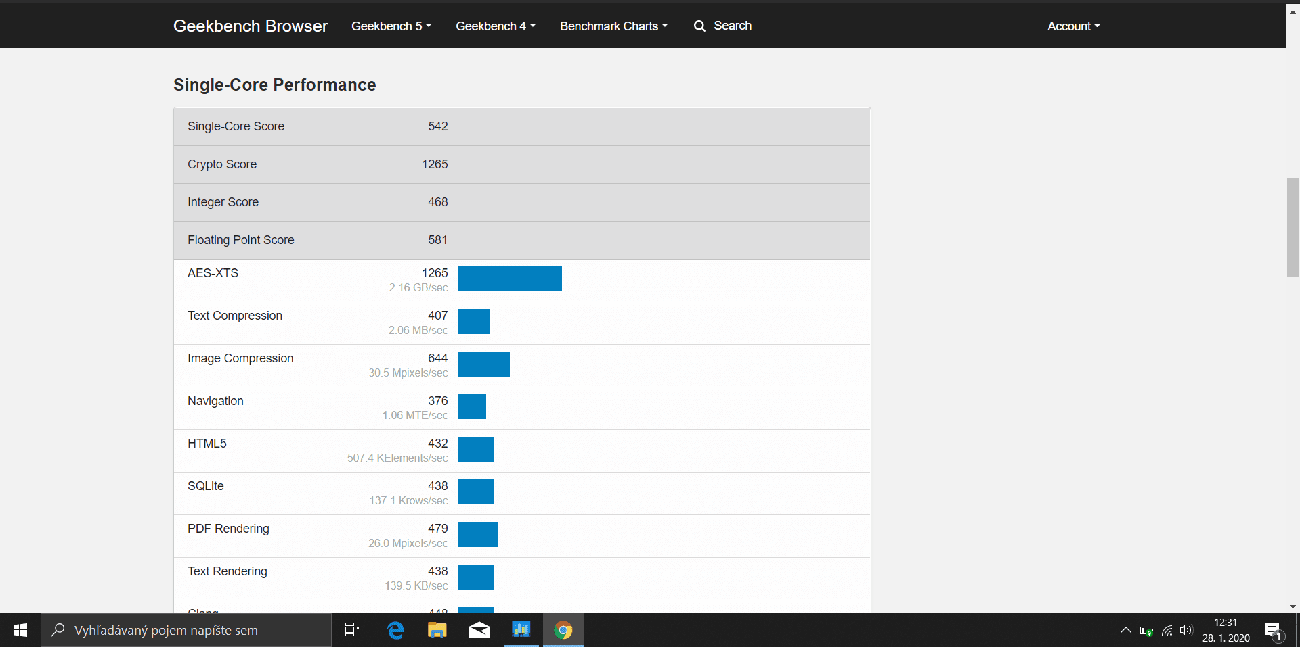Open the Benchmark Charts dropdown

[x=614, y=26]
